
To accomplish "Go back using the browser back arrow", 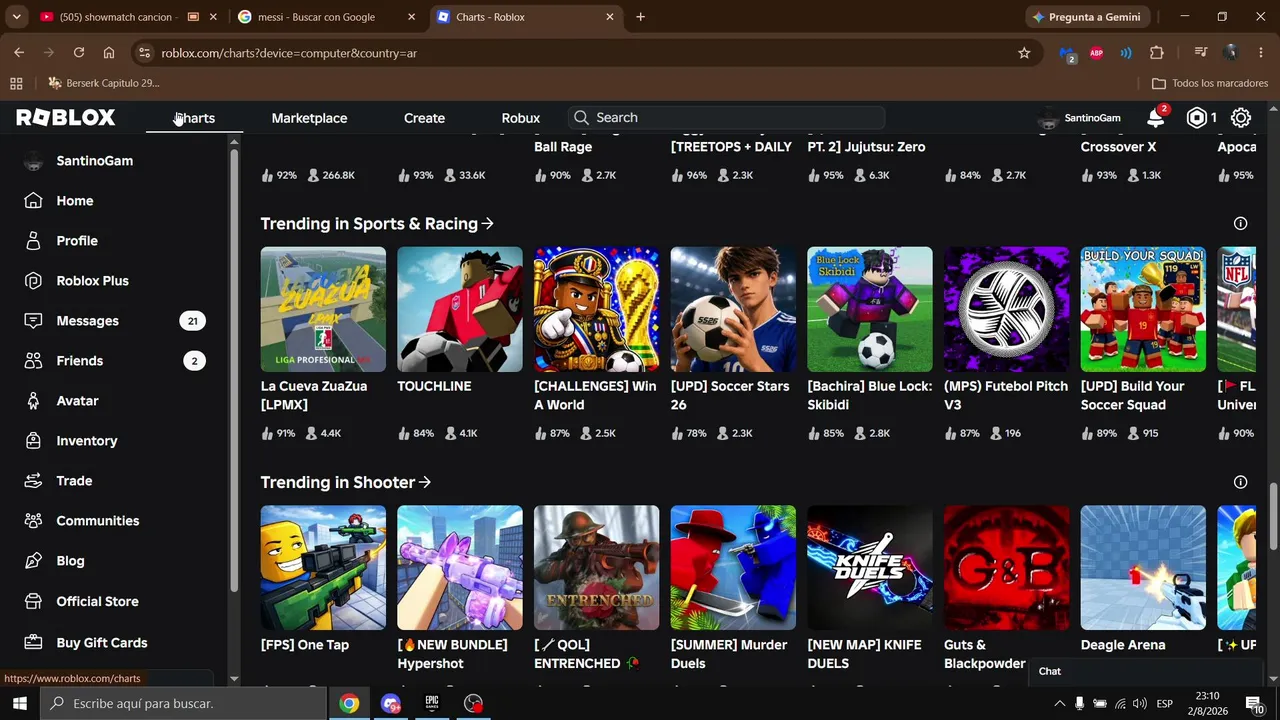I will point(19,53).
